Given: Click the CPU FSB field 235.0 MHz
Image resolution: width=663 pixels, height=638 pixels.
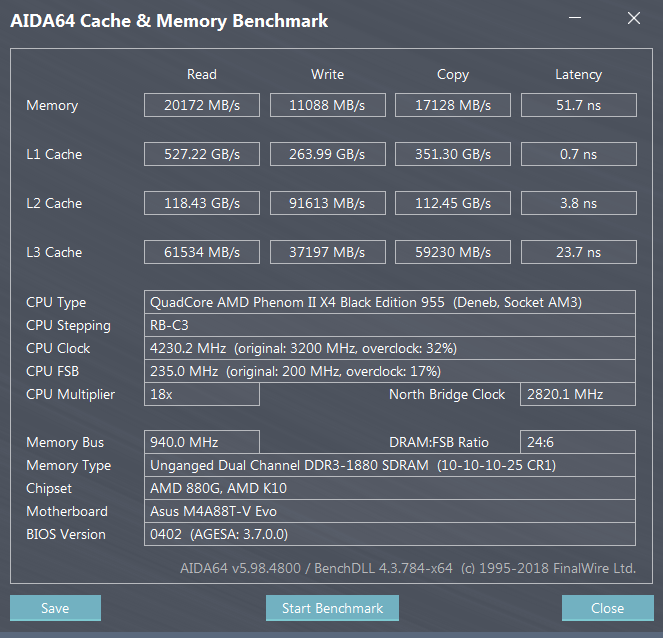Looking at the screenshot, I should coord(390,371).
